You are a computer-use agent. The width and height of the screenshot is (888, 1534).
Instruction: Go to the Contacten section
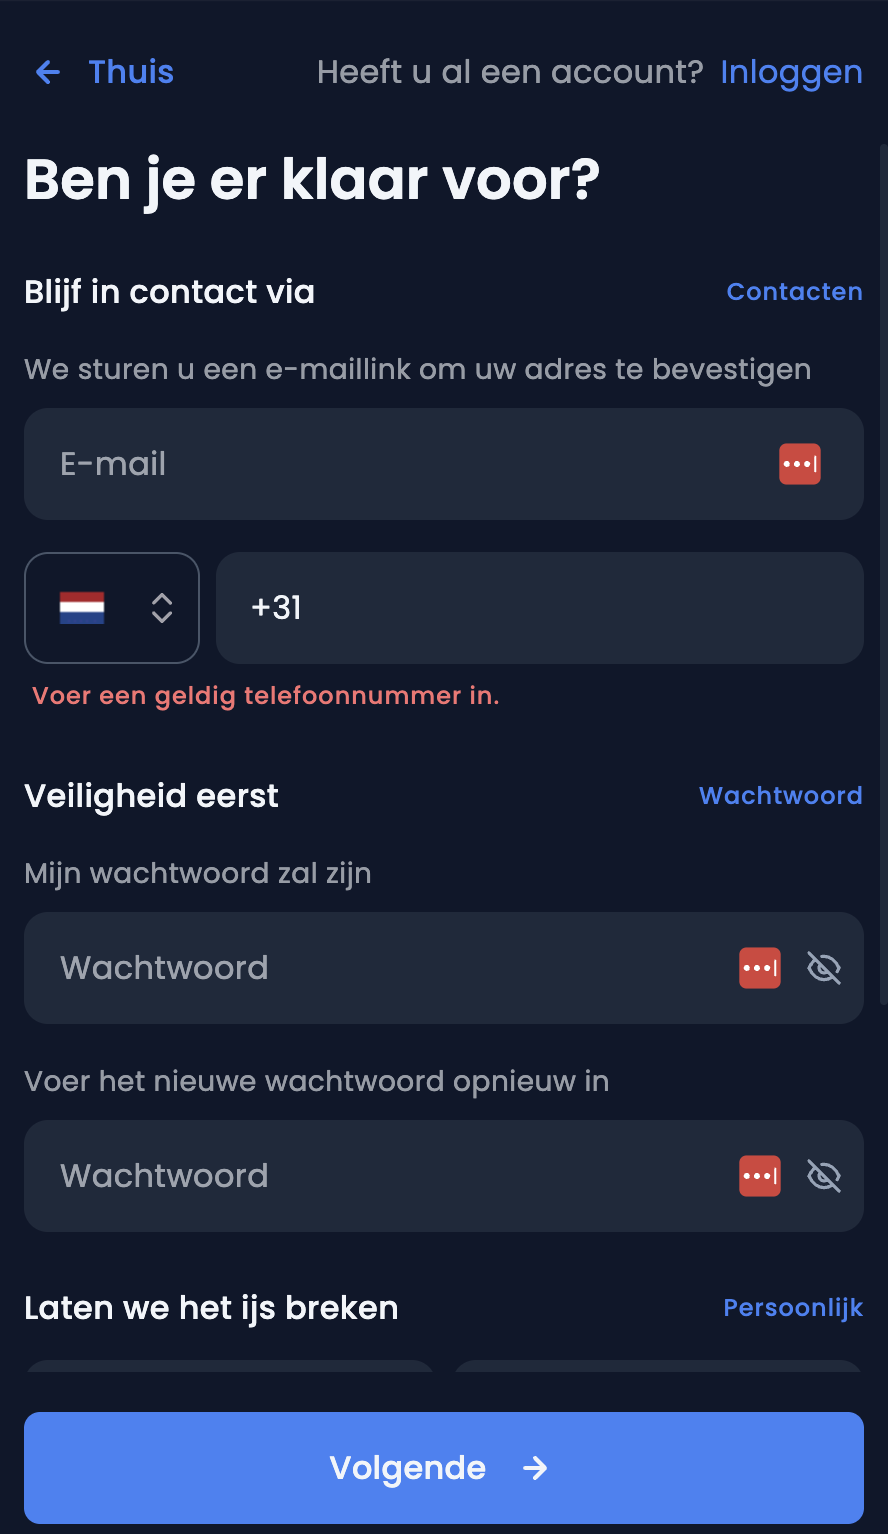click(x=794, y=291)
